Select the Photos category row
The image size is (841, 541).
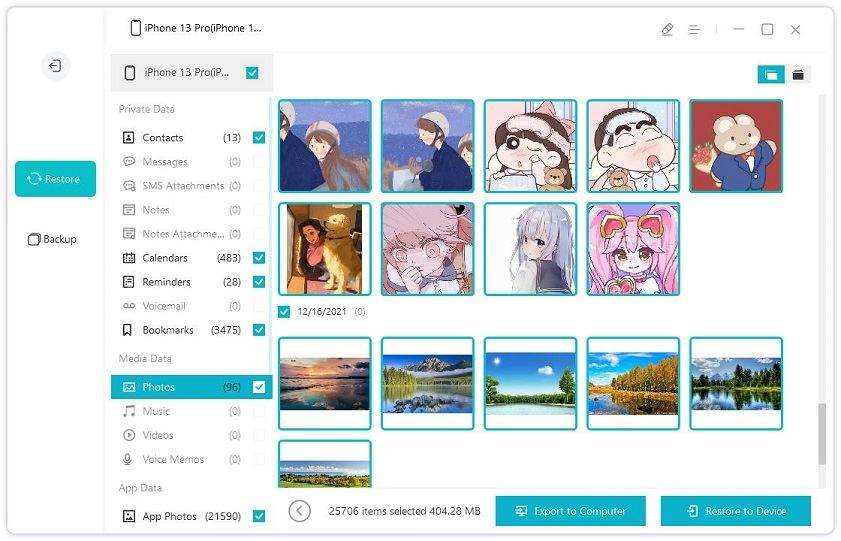(x=191, y=387)
